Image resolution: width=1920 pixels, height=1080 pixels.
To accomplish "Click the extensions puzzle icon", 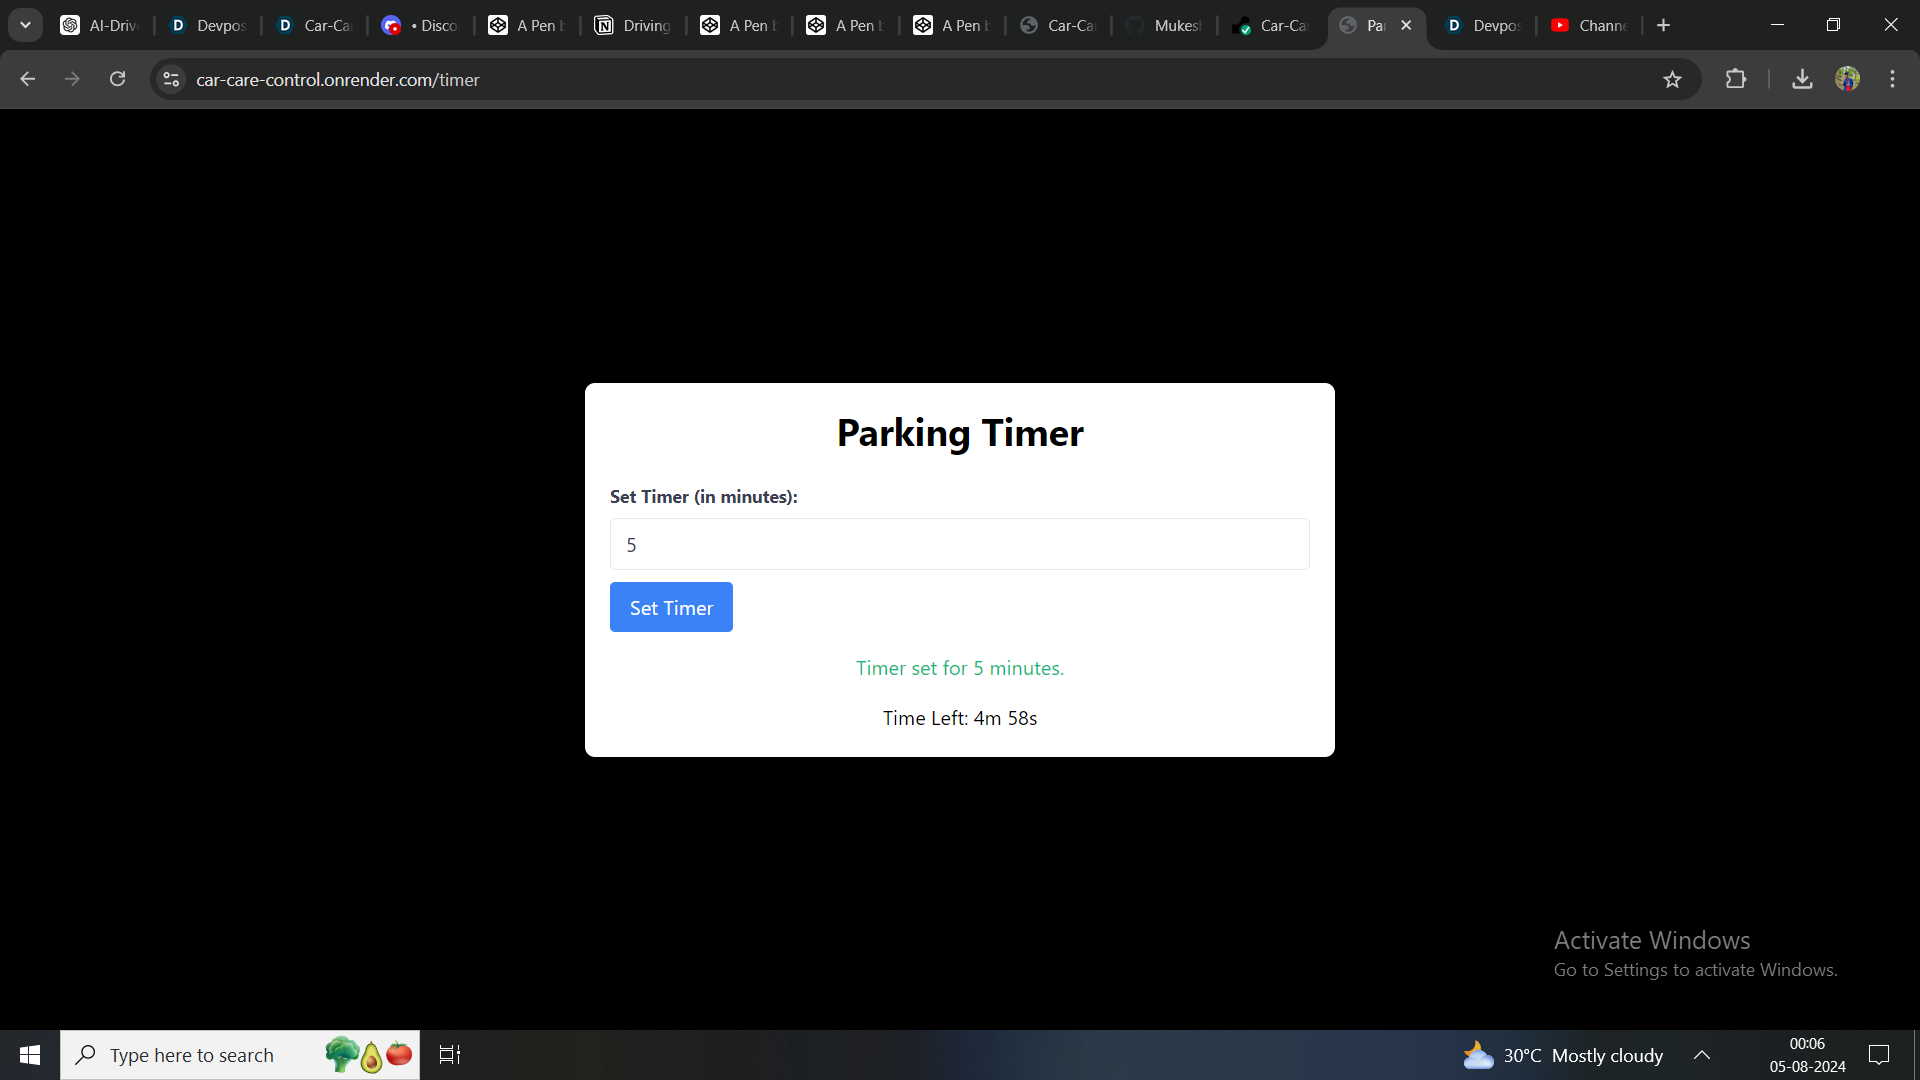I will [1737, 79].
